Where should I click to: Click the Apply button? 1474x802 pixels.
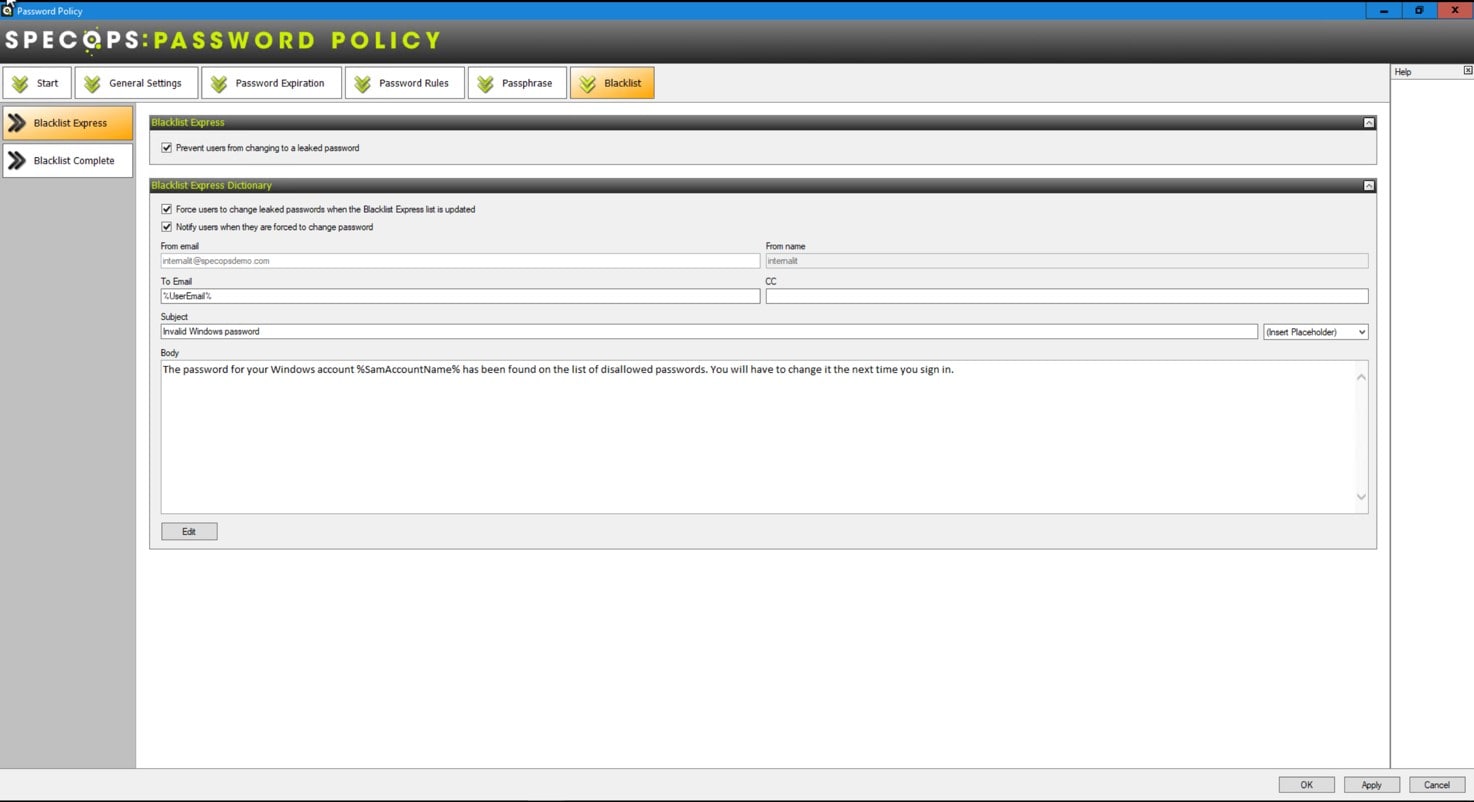click(1371, 785)
